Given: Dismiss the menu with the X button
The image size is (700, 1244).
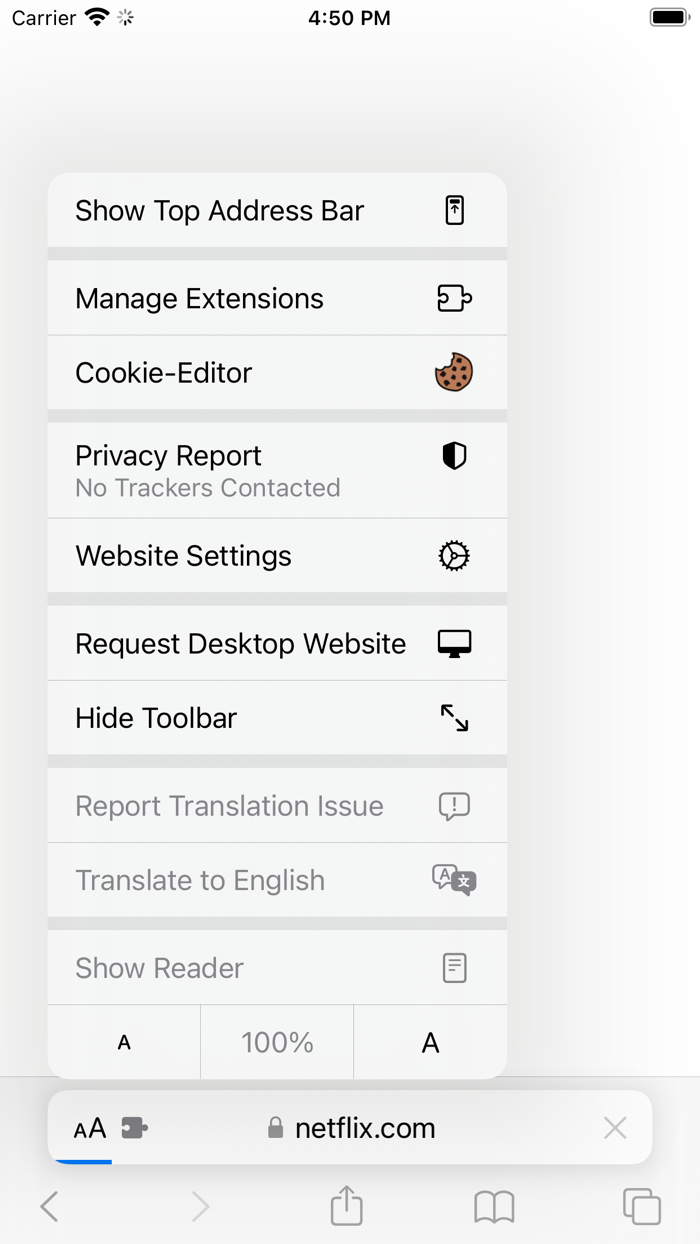Looking at the screenshot, I should tap(615, 1126).
